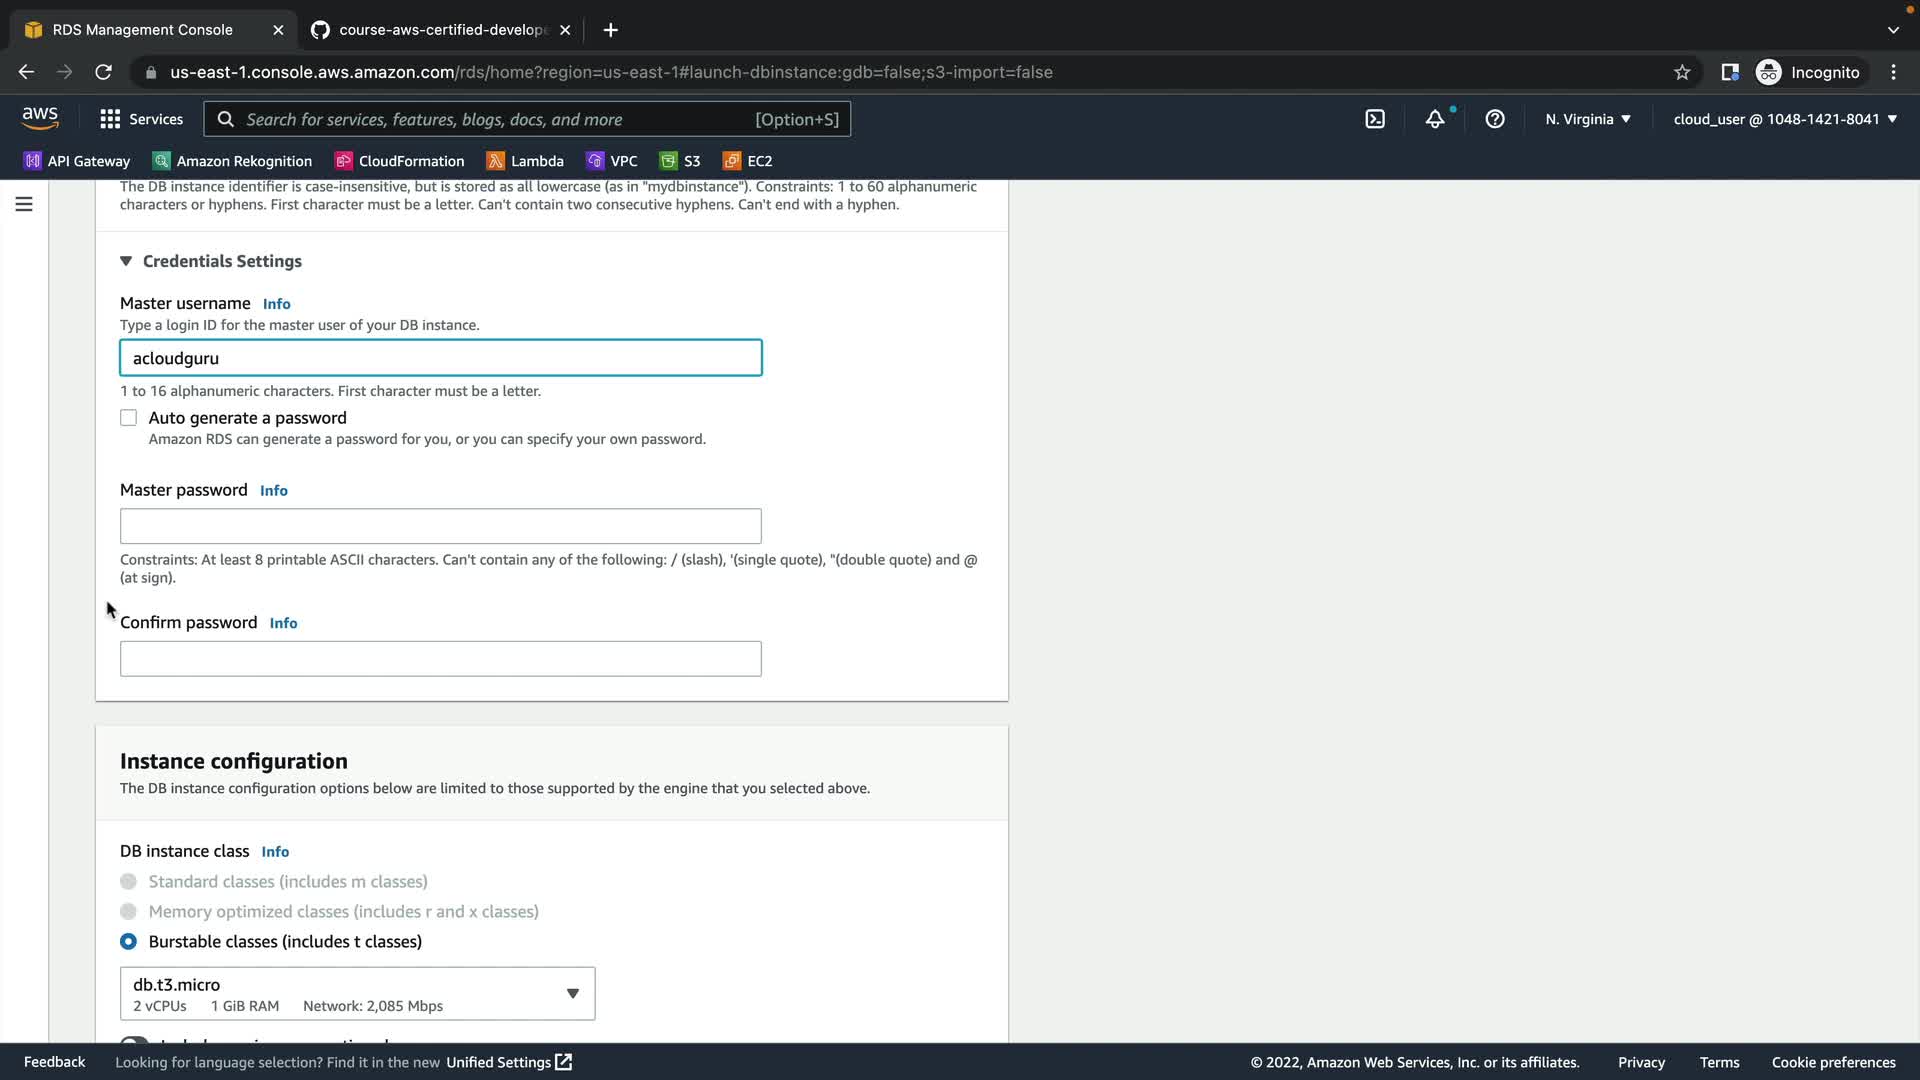Open the EC2 service shortcut
This screenshot has width=1920, height=1080.
click(747, 161)
